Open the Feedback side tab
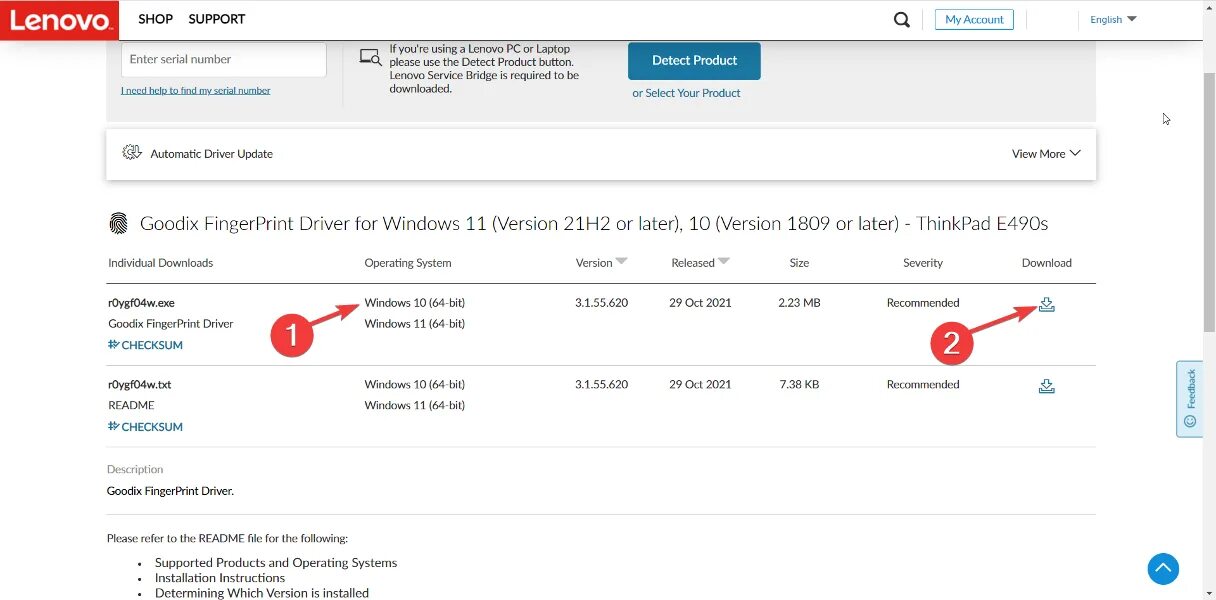Image resolution: width=1216 pixels, height=600 pixels. (1189, 398)
